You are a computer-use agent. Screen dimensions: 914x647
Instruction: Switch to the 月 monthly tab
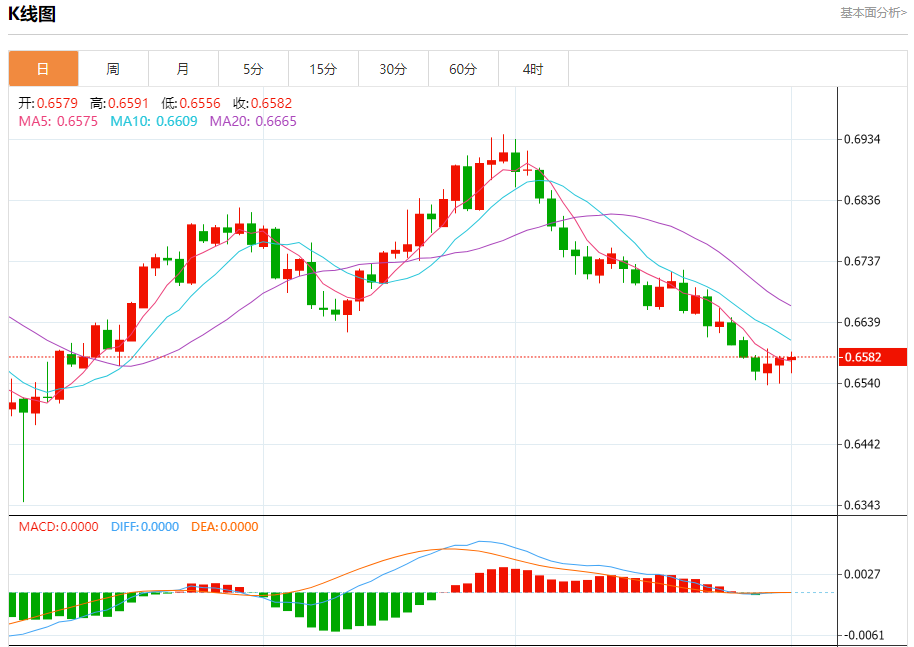pyautogui.click(x=183, y=69)
